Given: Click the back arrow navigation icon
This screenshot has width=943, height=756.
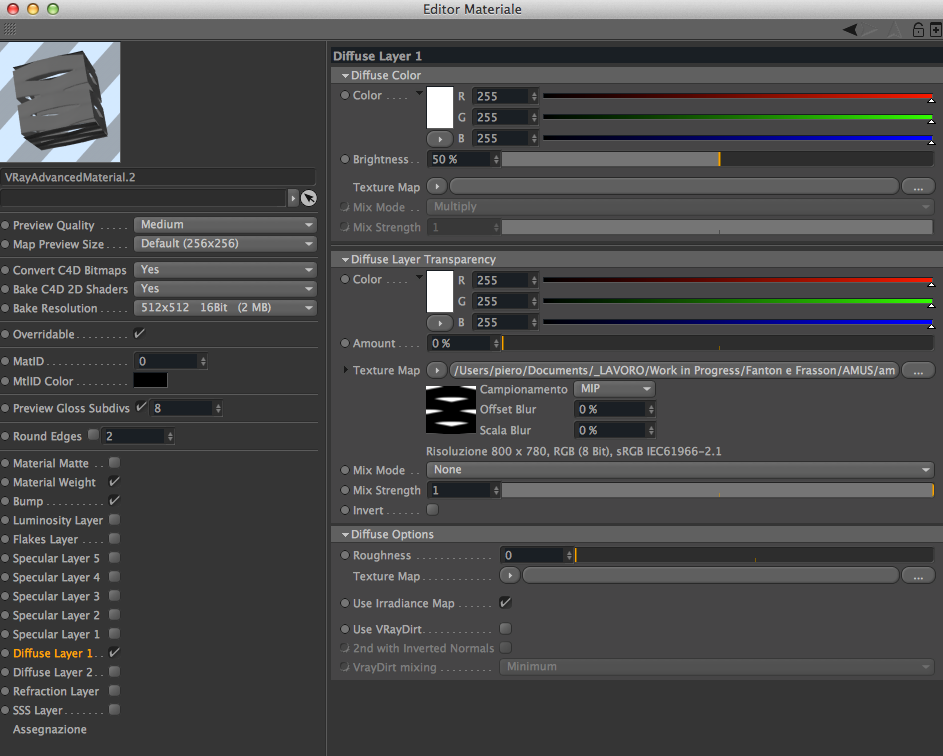Looking at the screenshot, I should click(x=850, y=29).
